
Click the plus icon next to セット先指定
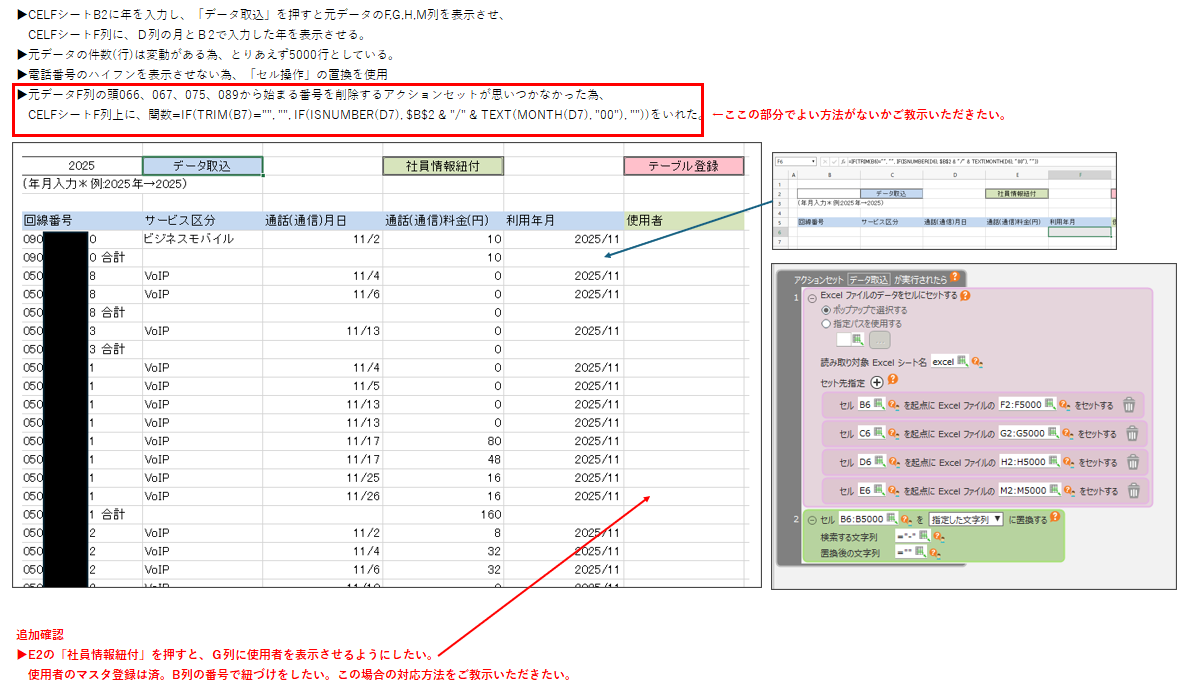click(x=877, y=381)
